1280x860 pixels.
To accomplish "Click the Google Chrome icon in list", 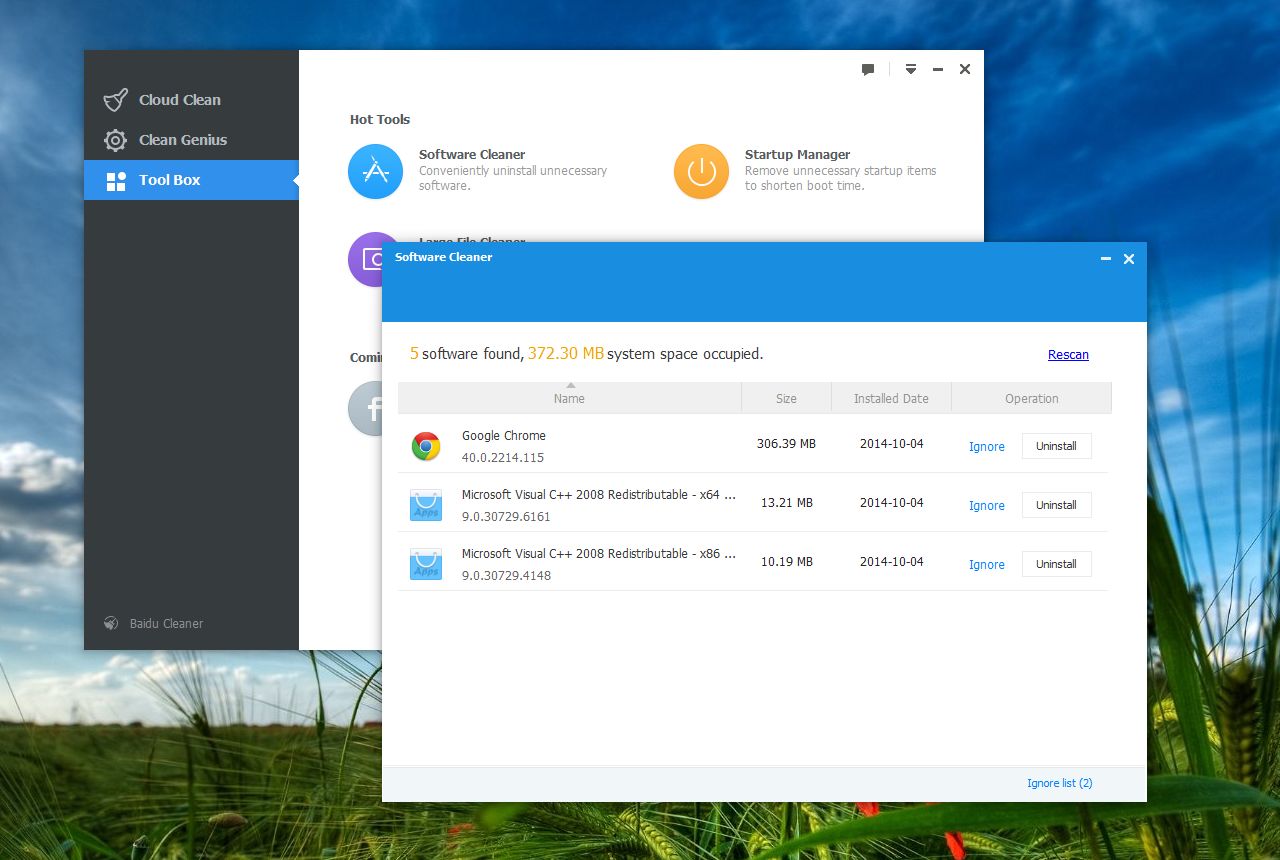I will point(426,446).
